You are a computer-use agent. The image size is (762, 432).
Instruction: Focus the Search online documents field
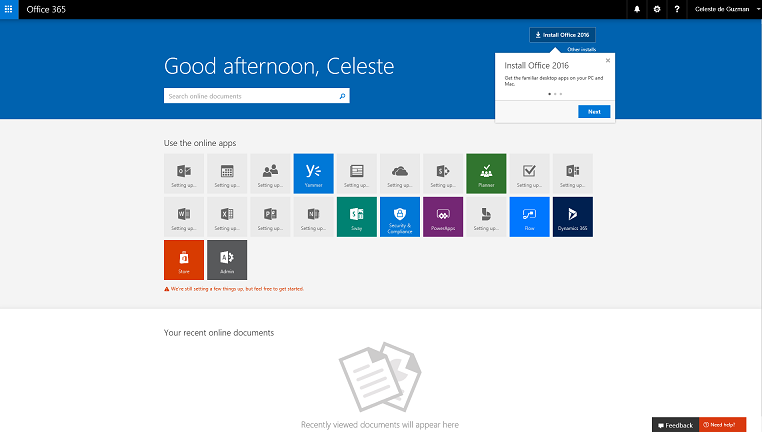pos(257,96)
